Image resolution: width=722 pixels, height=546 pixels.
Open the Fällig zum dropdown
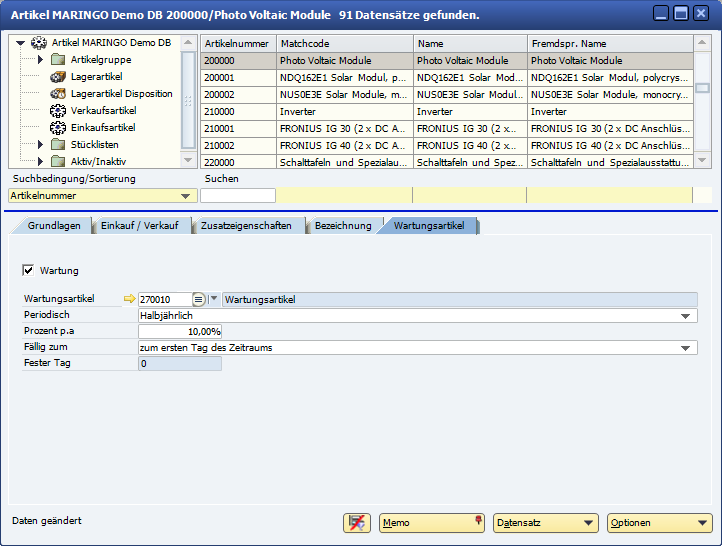[x=686, y=348]
